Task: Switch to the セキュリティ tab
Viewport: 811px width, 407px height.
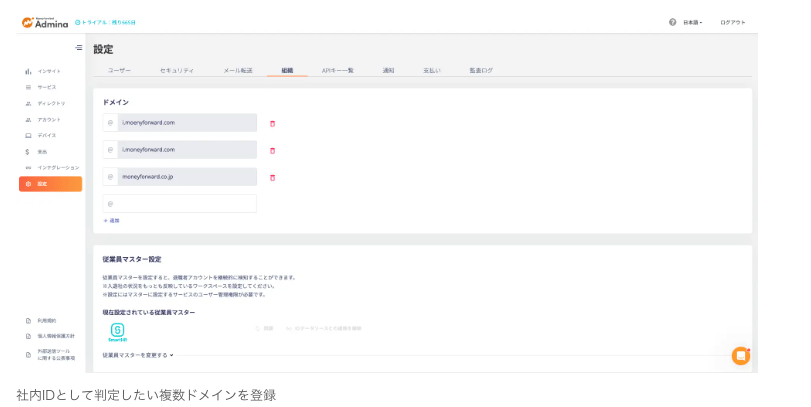Action: (177, 70)
